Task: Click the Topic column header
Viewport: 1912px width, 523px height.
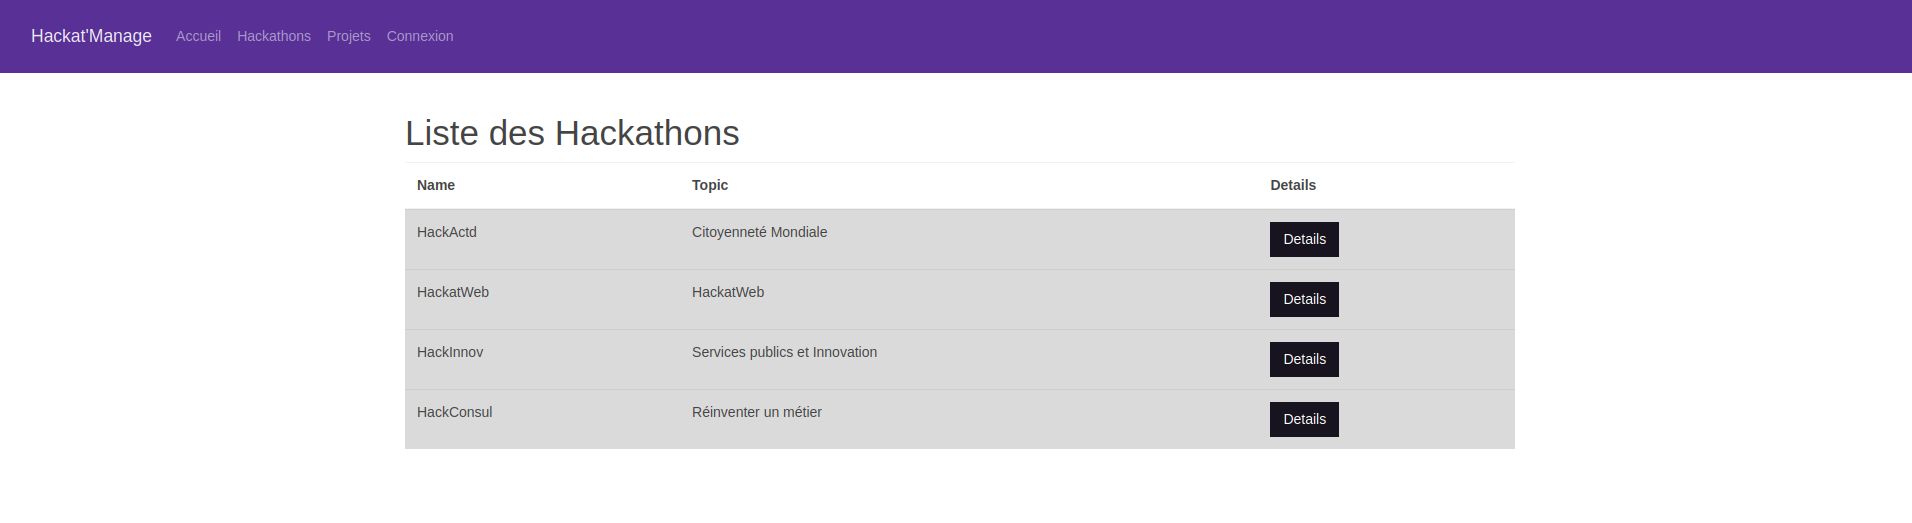Action: [710, 185]
